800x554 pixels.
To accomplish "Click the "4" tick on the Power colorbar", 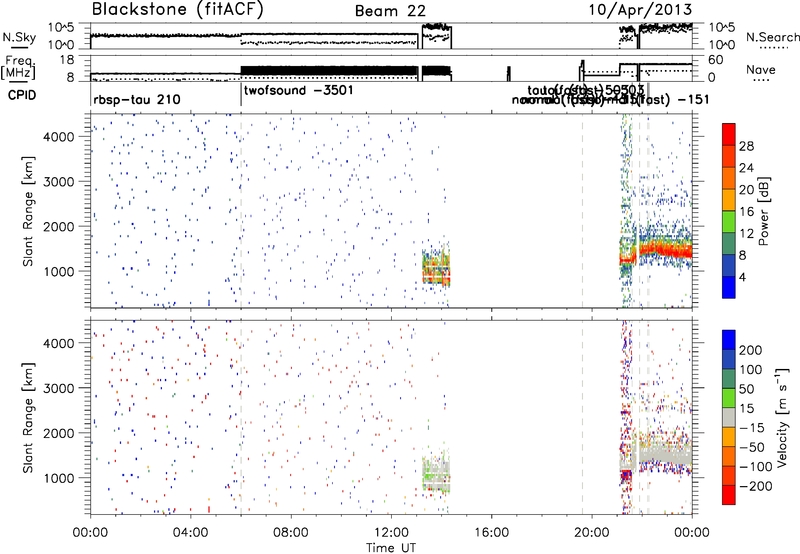I will [x=742, y=277].
